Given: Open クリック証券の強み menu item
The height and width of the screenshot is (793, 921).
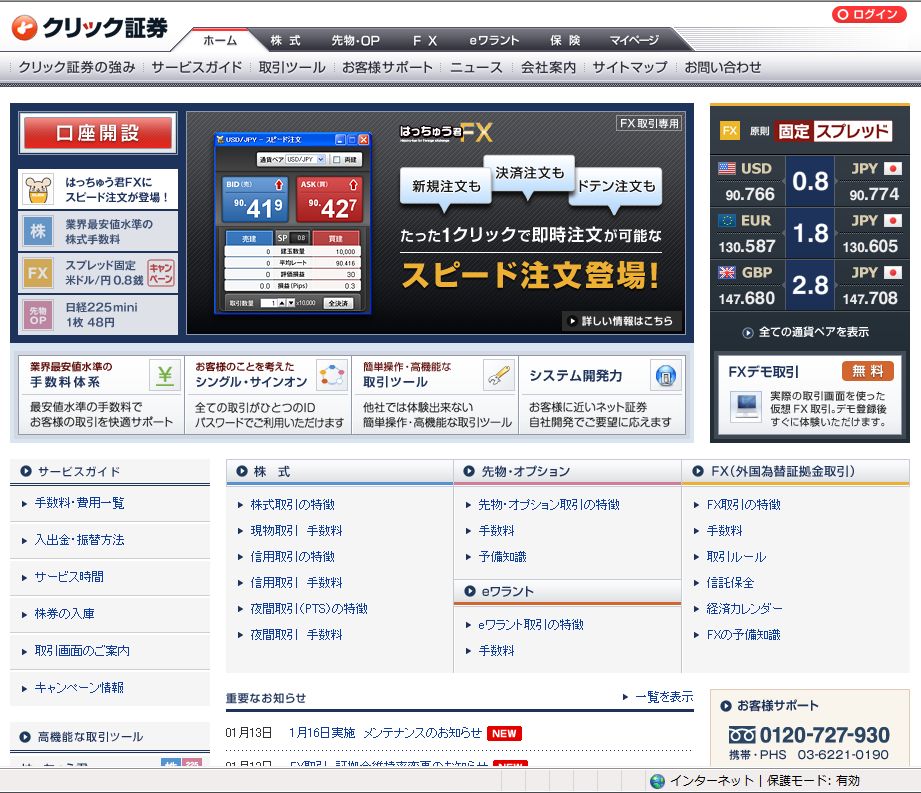Looking at the screenshot, I should [77, 68].
